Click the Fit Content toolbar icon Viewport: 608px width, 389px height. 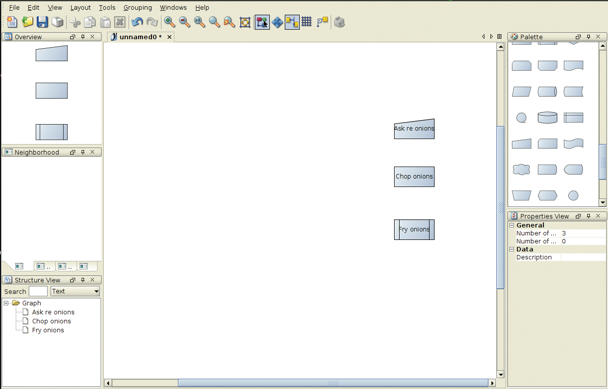(245, 22)
